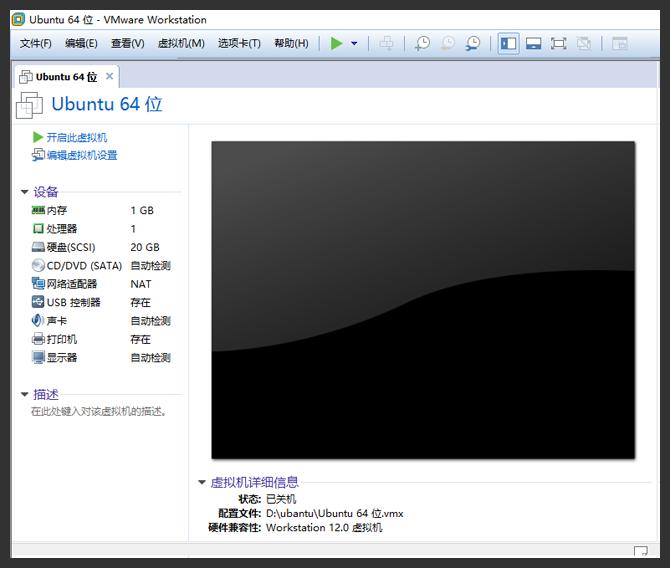The image size is (670, 568).
Task: Collapse the 设备 section
Action: point(25,192)
